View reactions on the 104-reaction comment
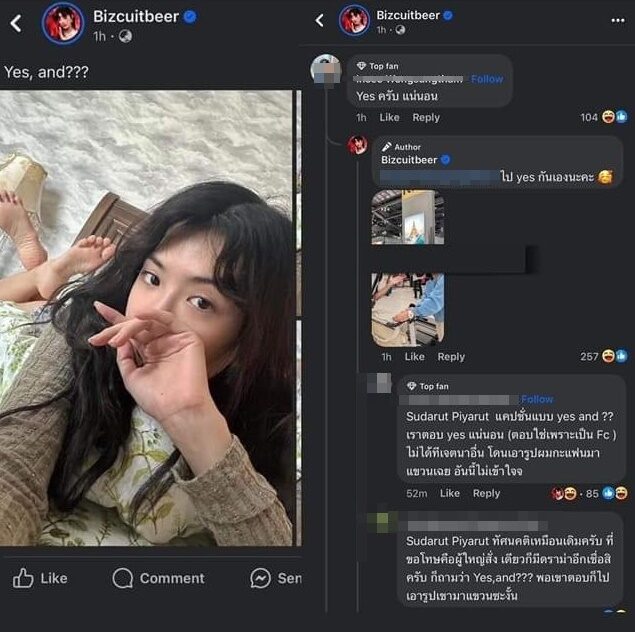The image size is (635, 632). click(604, 117)
